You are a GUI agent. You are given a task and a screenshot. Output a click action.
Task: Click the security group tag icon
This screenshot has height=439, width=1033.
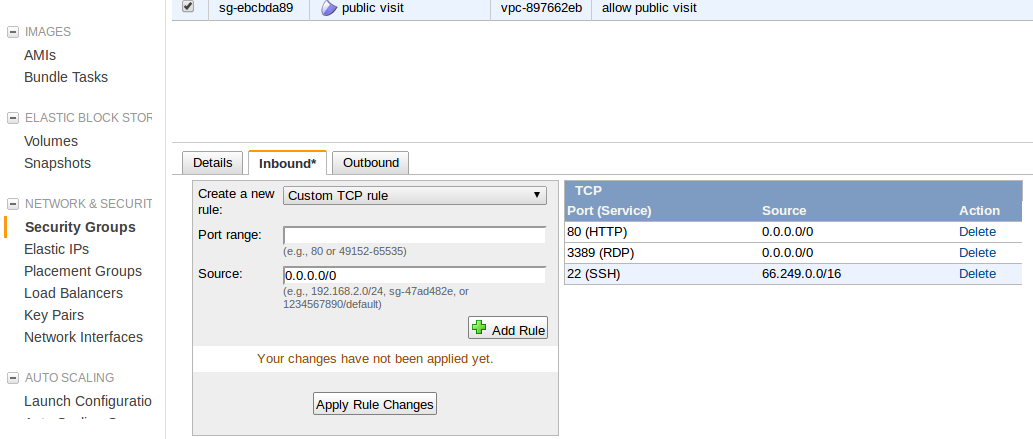pyautogui.click(x=329, y=8)
